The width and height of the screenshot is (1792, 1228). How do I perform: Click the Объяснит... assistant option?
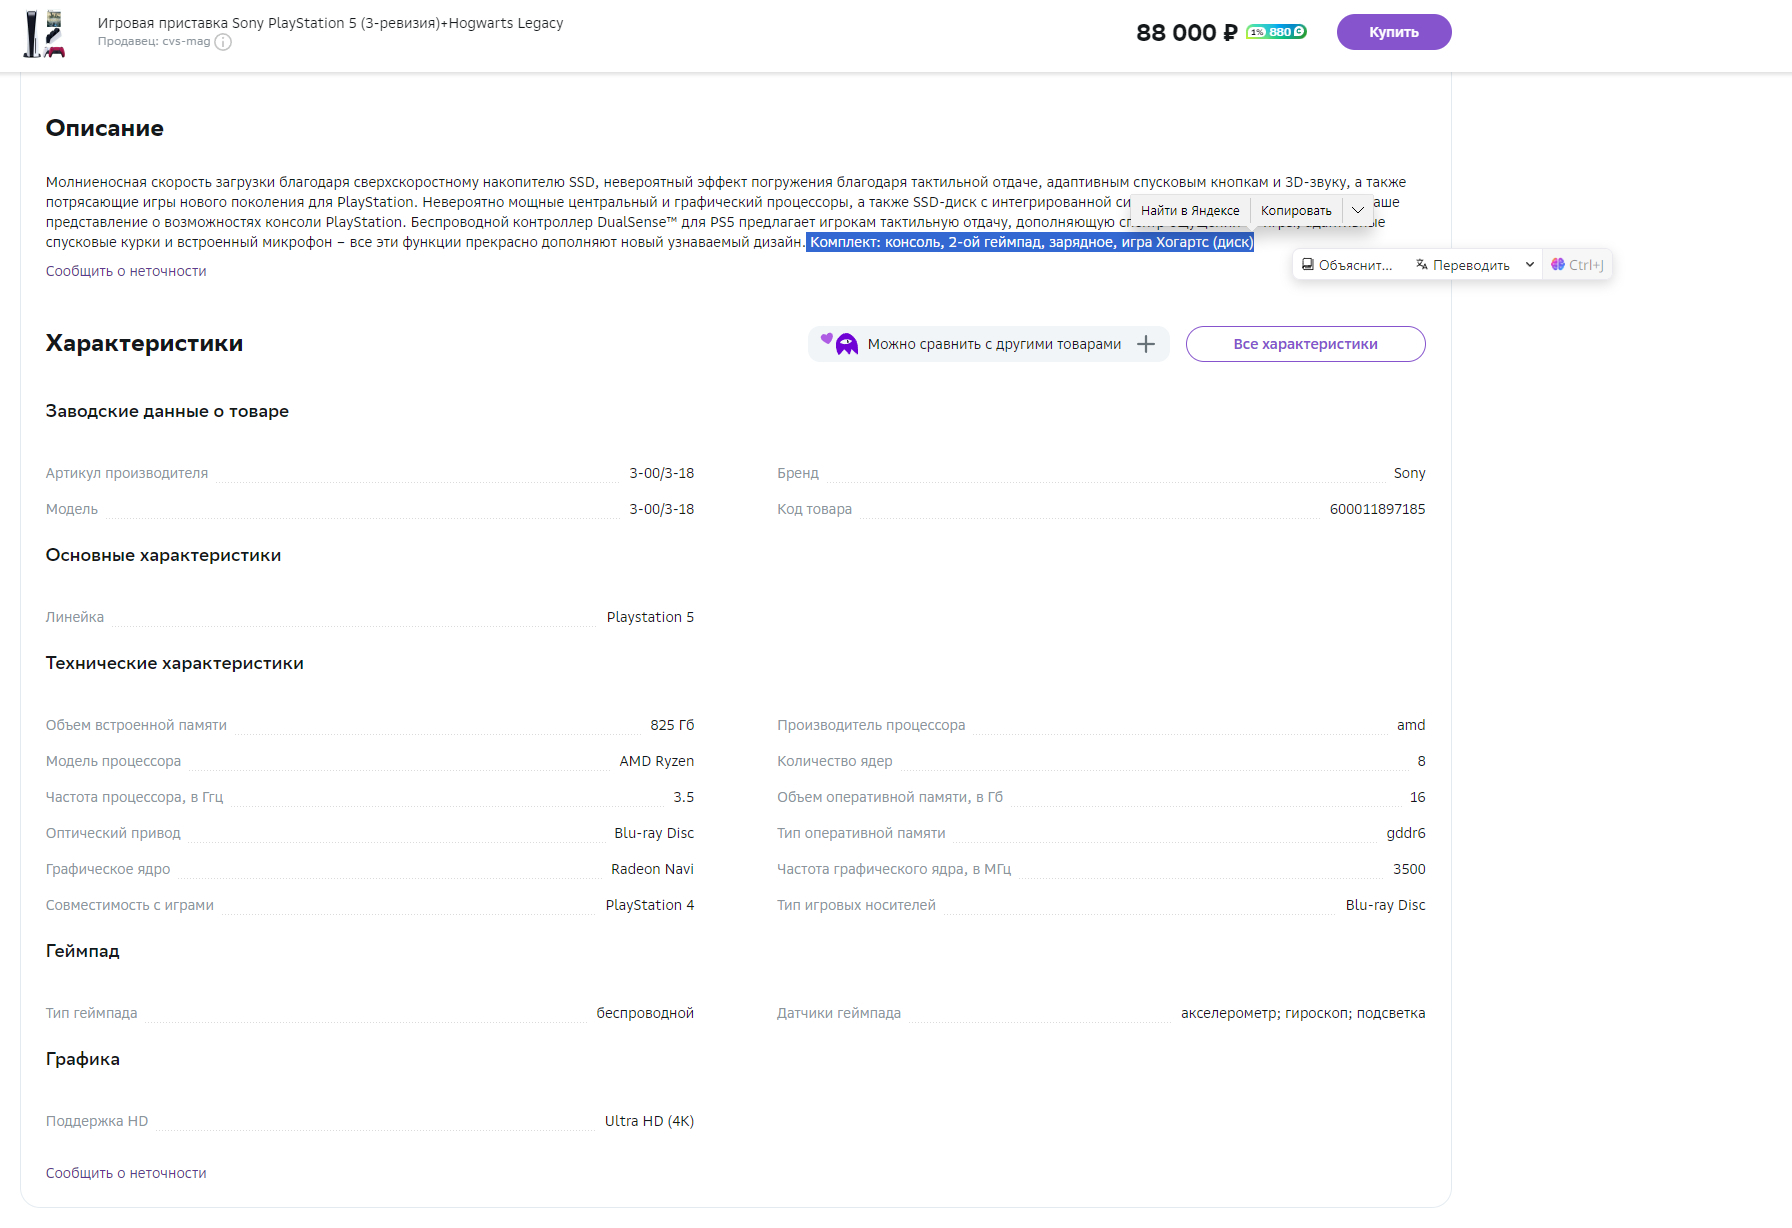(x=1347, y=265)
